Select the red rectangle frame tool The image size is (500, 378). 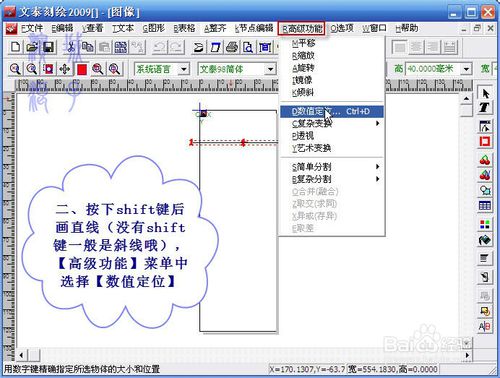[x=485, y=141]
